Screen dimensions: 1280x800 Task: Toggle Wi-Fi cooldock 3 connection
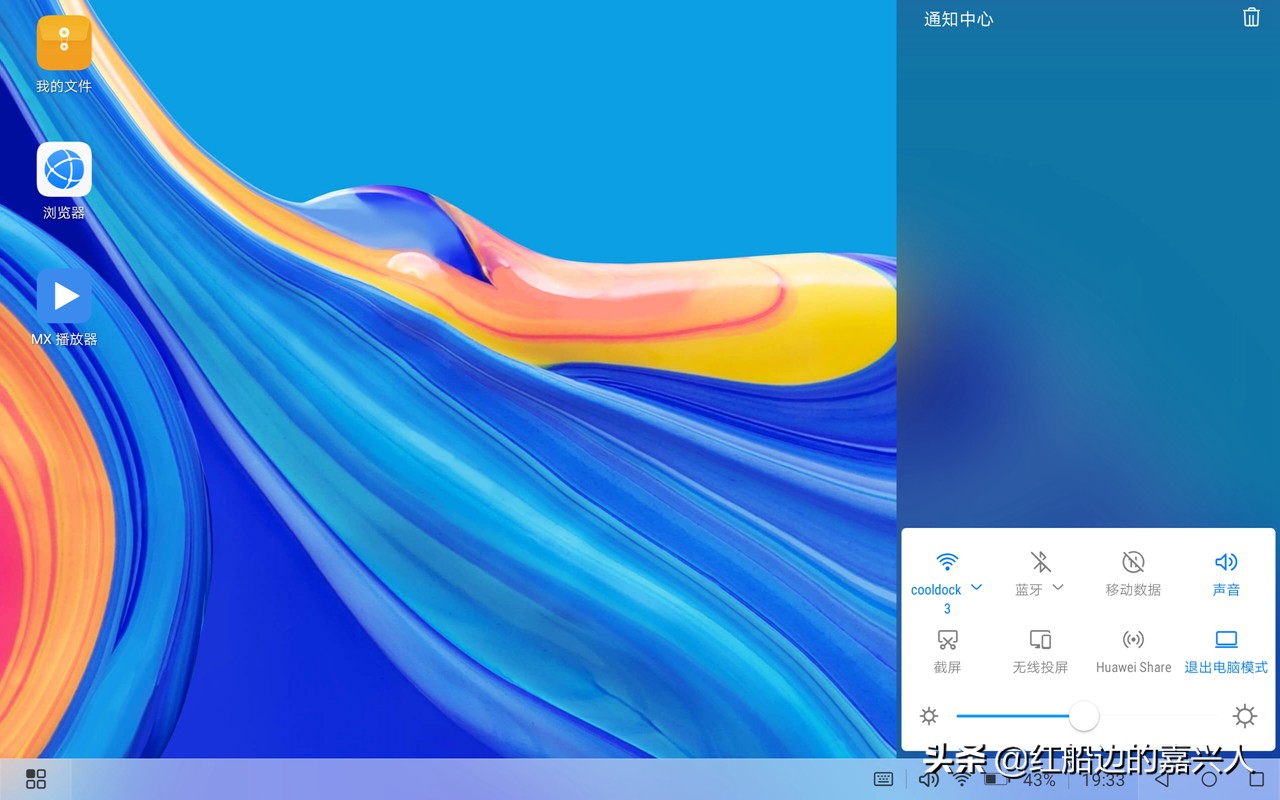pos(947,562)
